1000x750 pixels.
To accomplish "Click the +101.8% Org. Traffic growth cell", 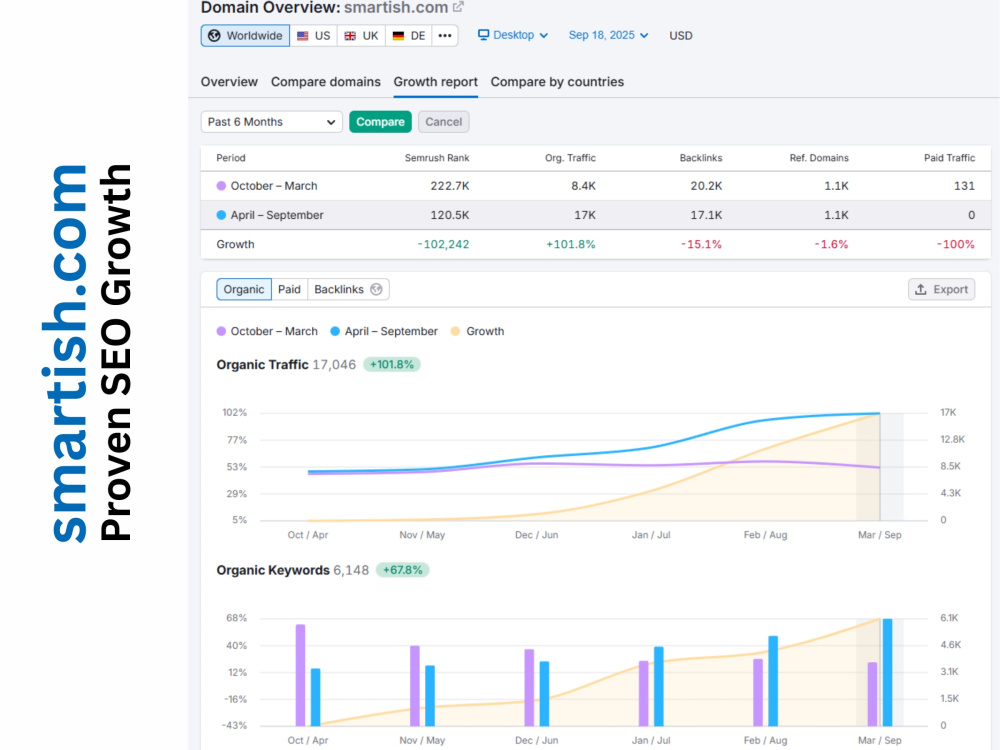I will coord(570,244).
